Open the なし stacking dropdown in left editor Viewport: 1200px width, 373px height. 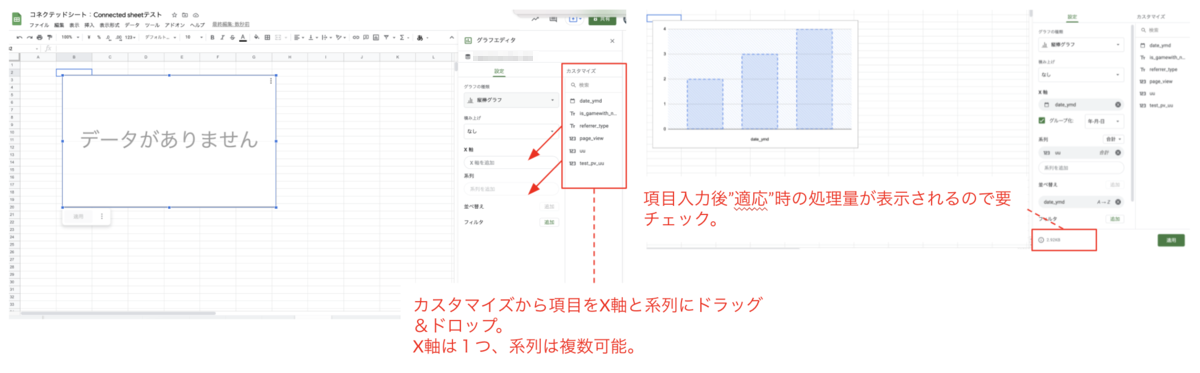pyautogui.click(x=510, y=130)
